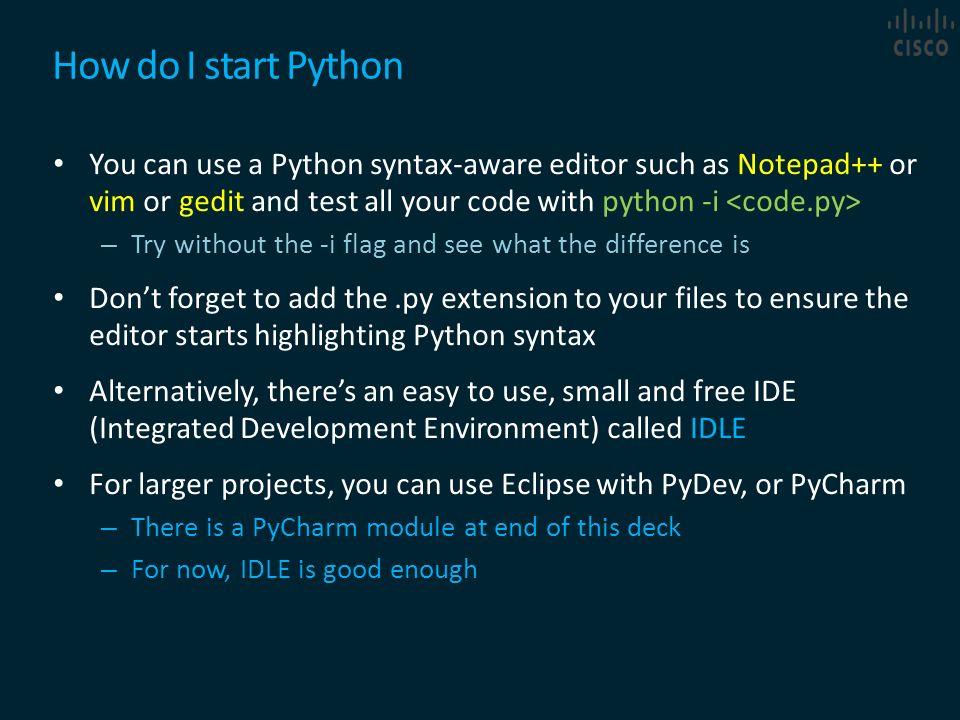
Task: Click the sub-bullet 'Try without the -i flag'
Action: point(440,245)
